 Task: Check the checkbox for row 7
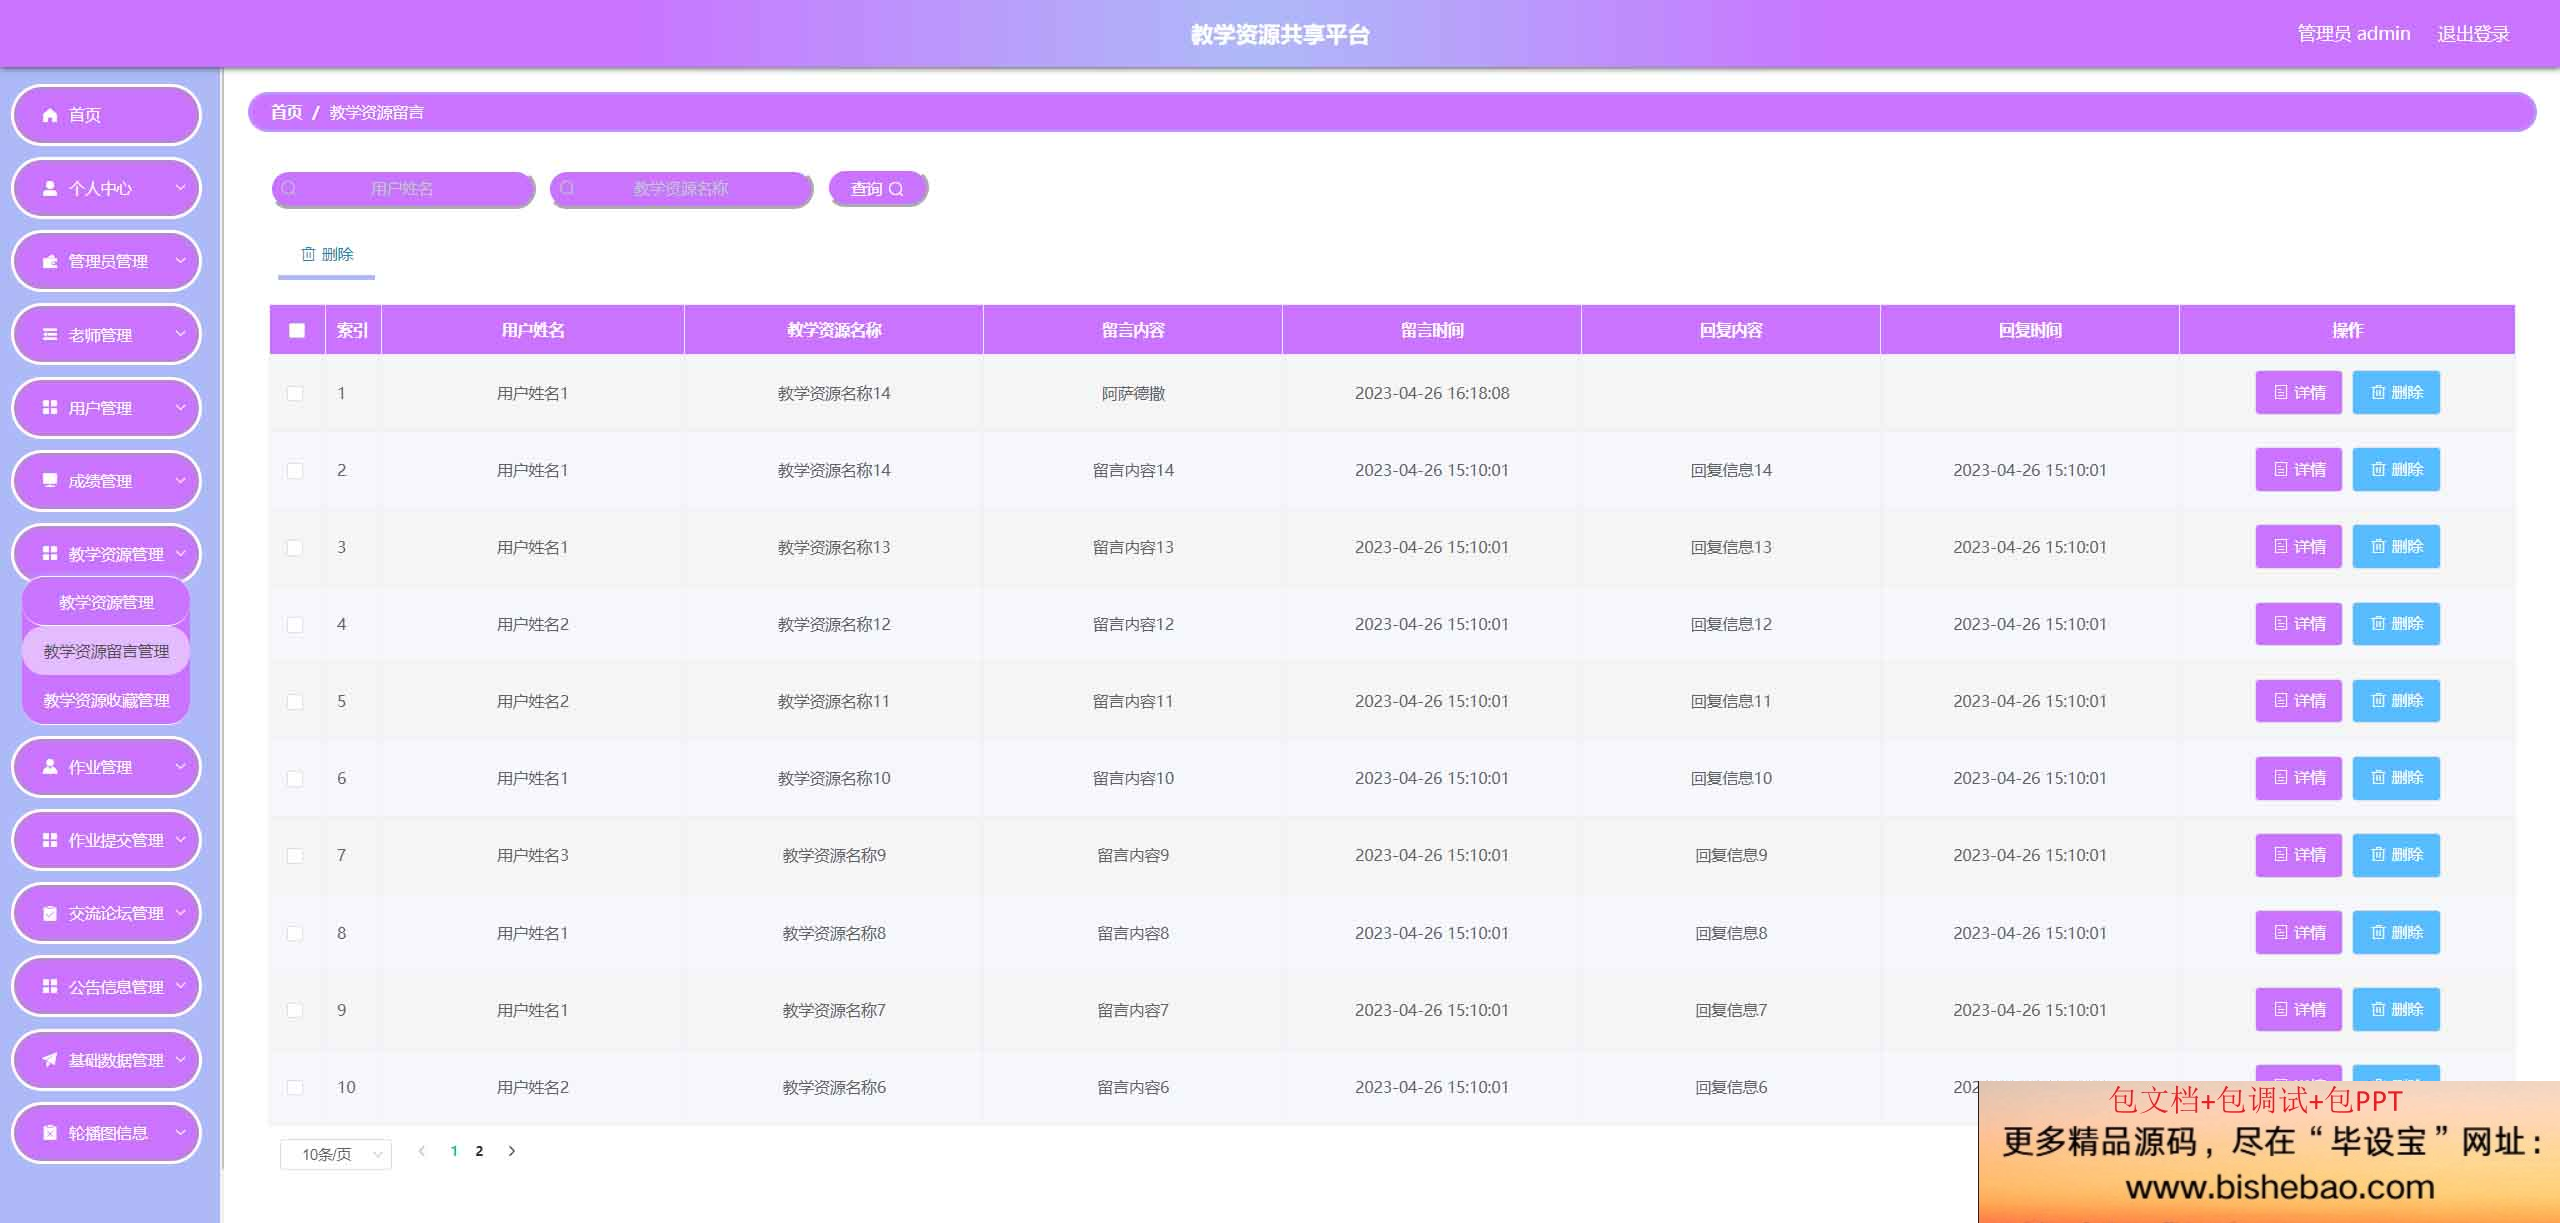point(295,855)
